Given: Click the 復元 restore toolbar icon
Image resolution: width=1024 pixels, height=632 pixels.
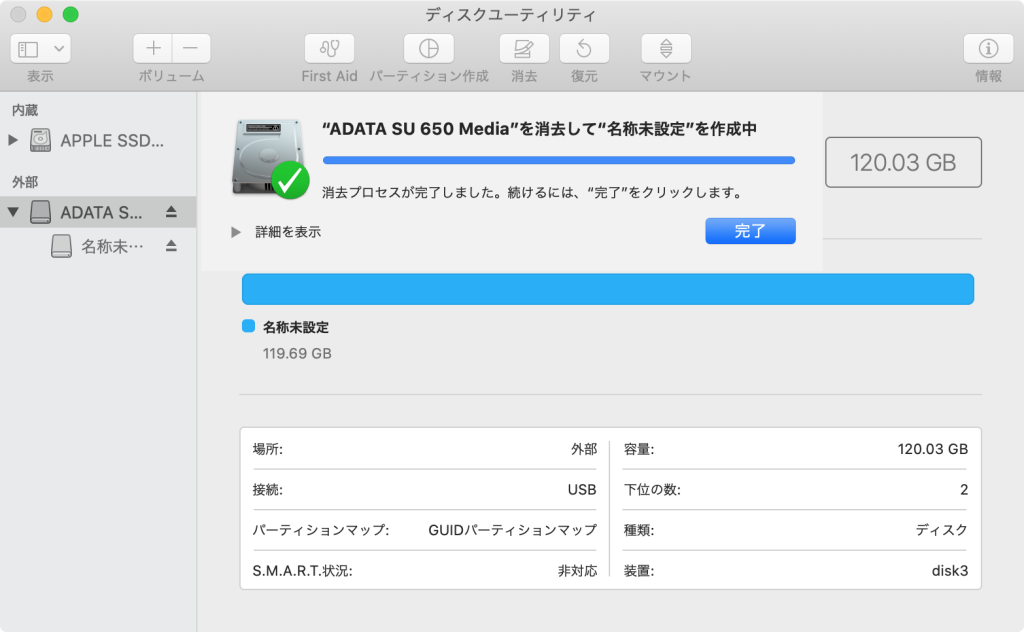Looking at the screenshot, I should coord(584,48).
